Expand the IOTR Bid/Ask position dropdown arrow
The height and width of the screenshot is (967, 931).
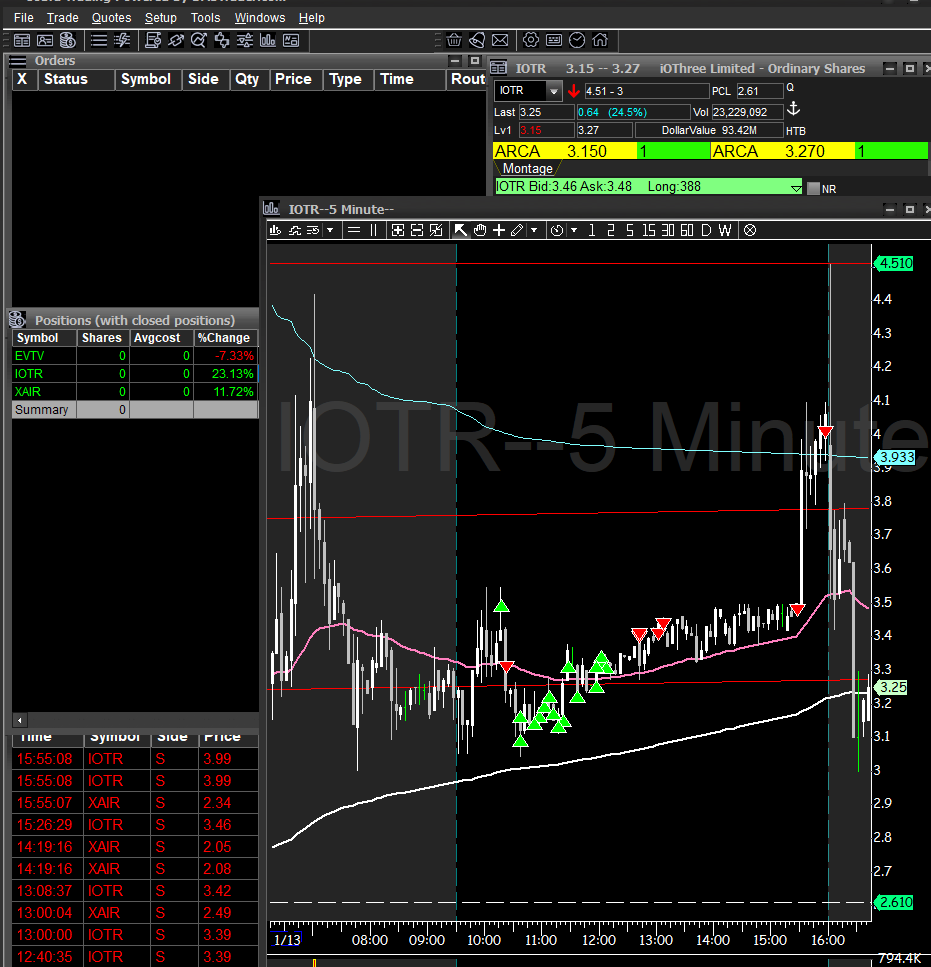point(796,188)
